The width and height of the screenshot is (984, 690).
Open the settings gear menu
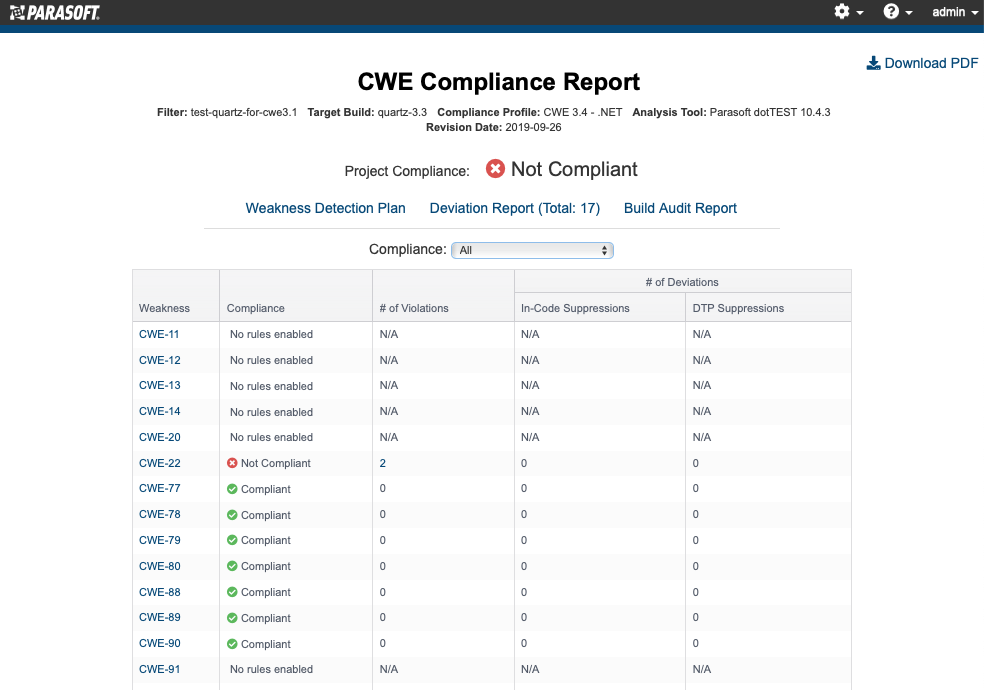pyautogui.click(x=848, y=12)
